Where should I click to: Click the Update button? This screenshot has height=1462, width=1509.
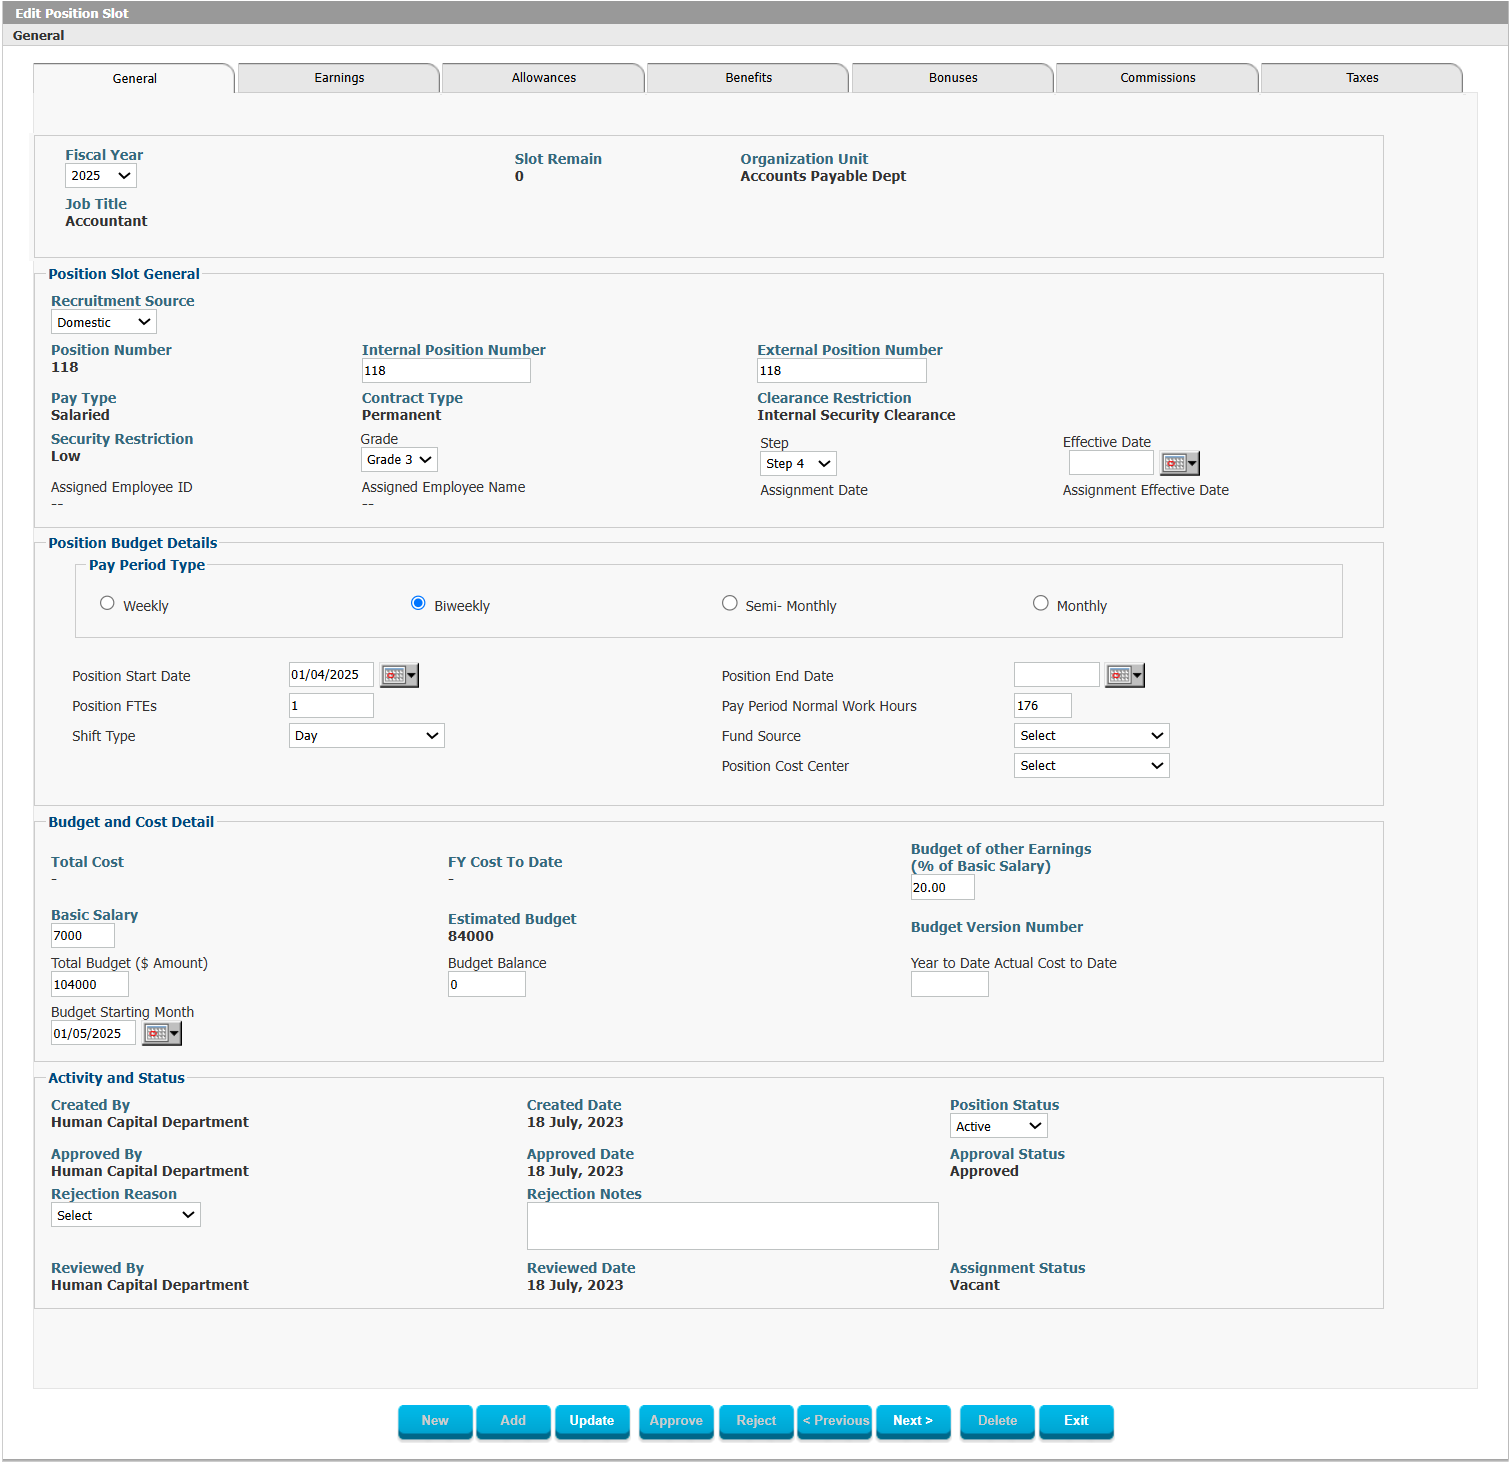(592, 1421)
